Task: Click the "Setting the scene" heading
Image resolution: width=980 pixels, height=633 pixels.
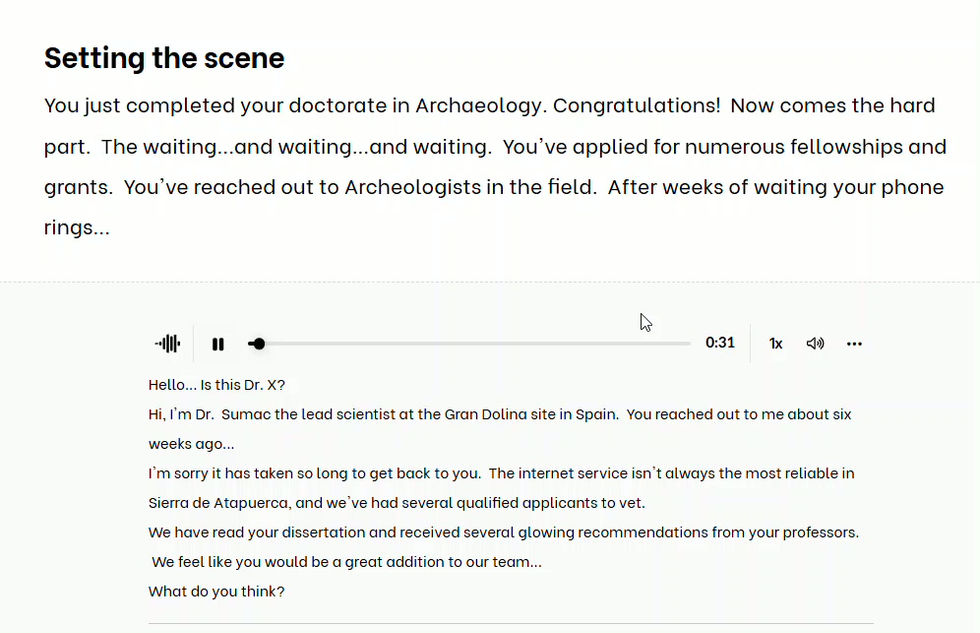Action: click(x=164, y=58)
